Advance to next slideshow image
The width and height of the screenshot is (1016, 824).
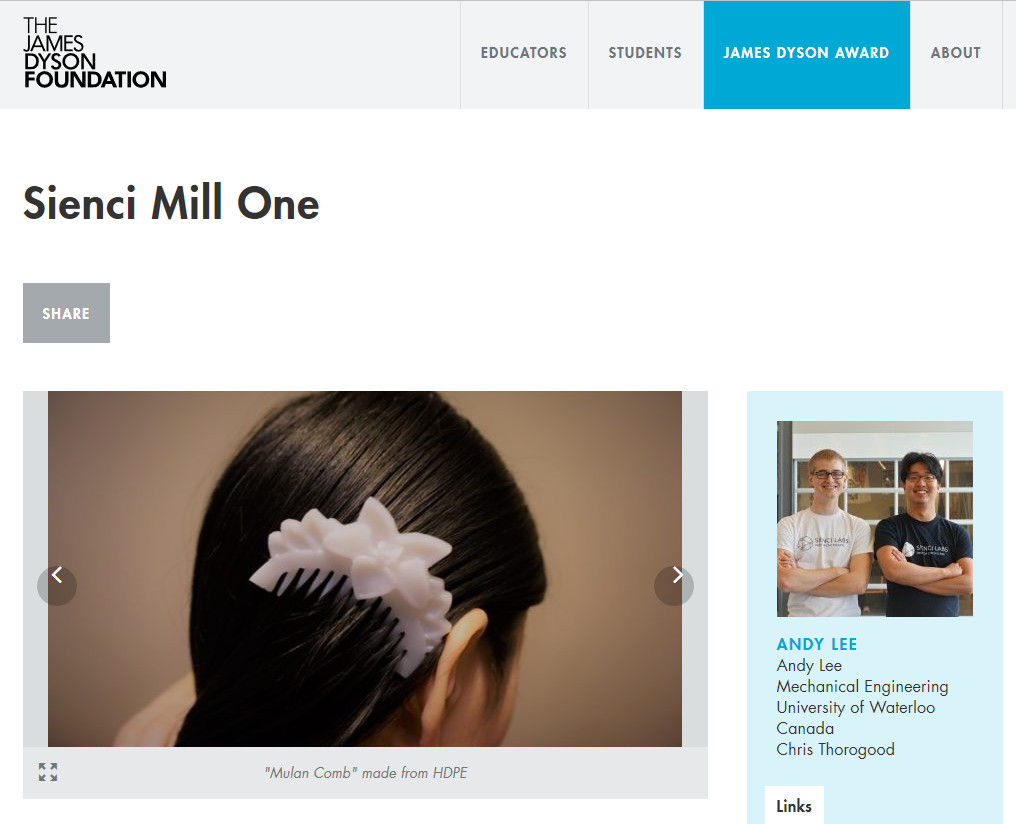[x=674, y=586]
